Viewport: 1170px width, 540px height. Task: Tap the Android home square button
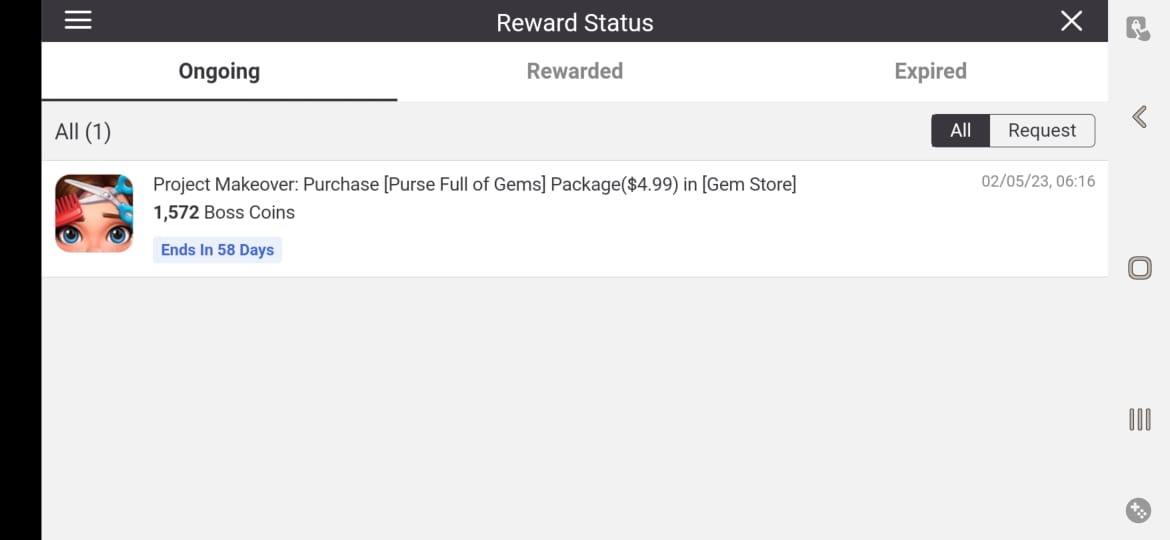coord(1139,268)
